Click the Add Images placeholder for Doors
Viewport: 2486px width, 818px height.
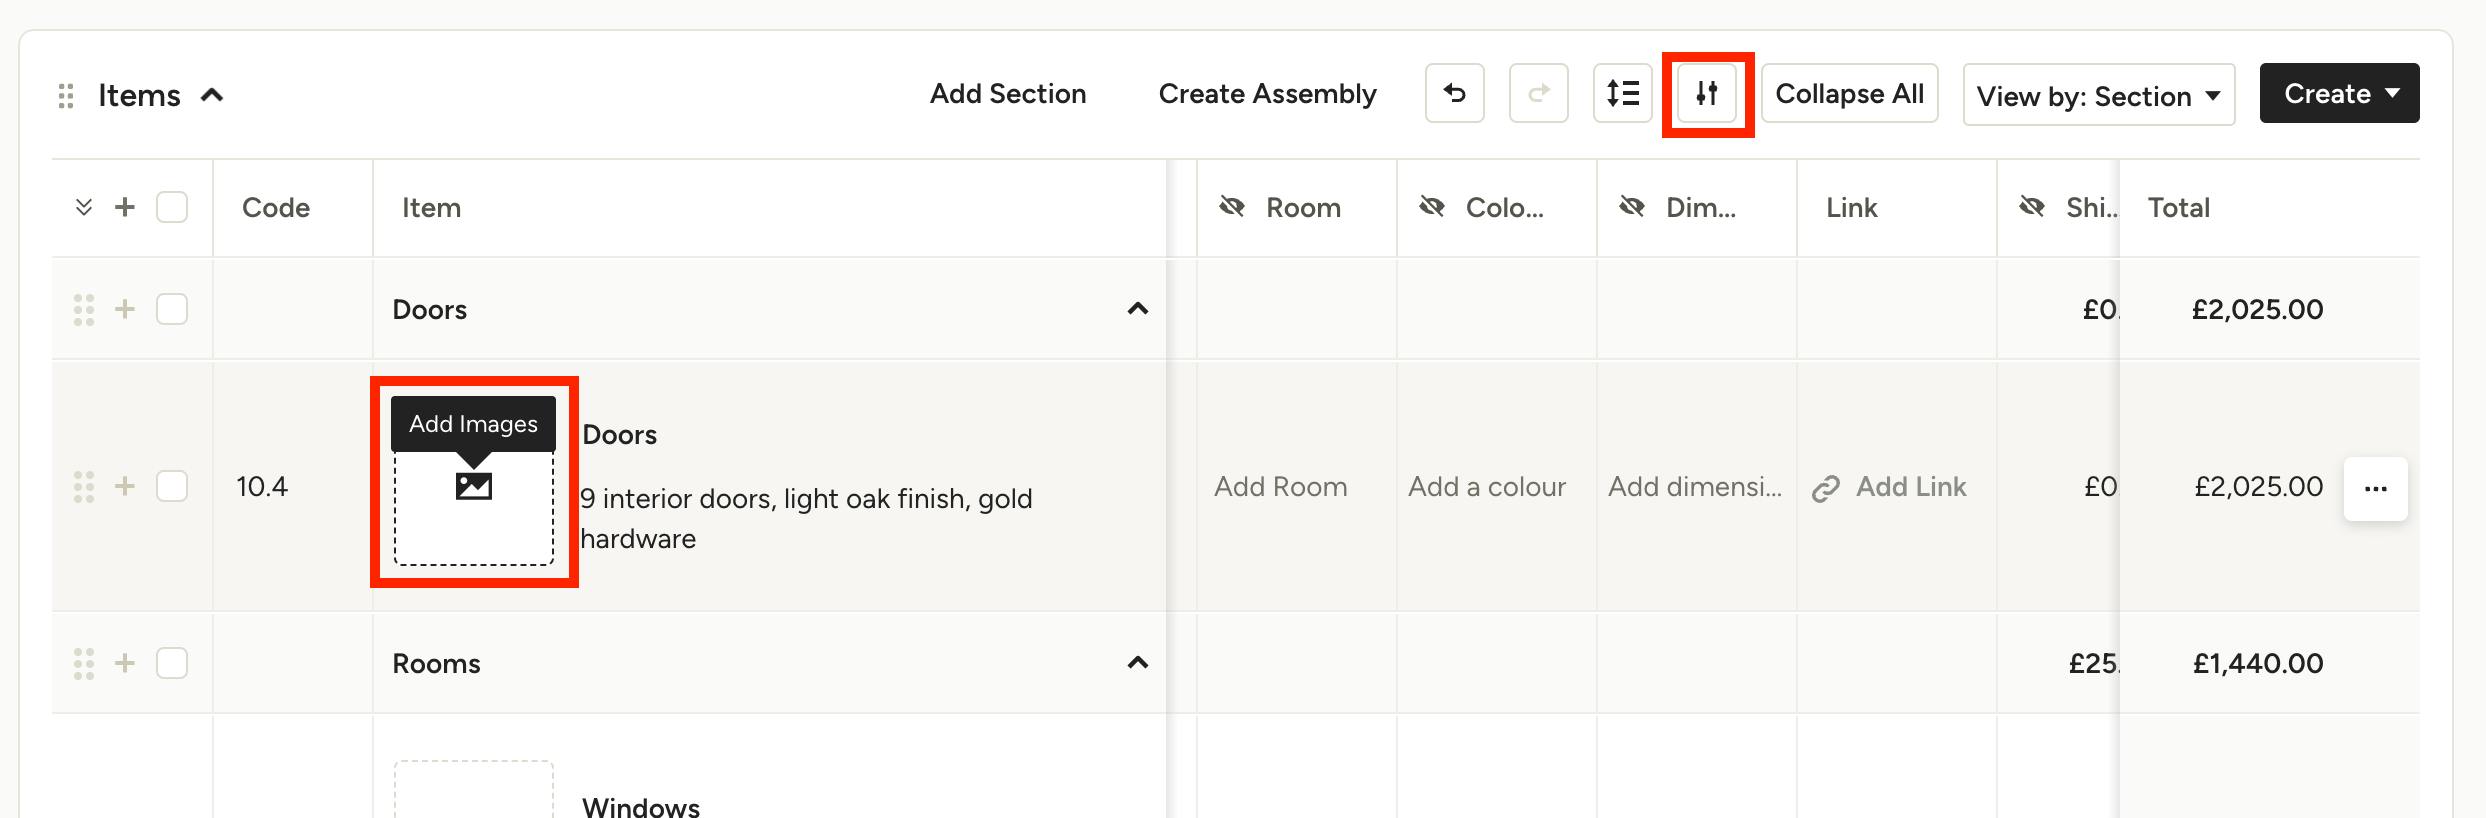coord(474,487)
